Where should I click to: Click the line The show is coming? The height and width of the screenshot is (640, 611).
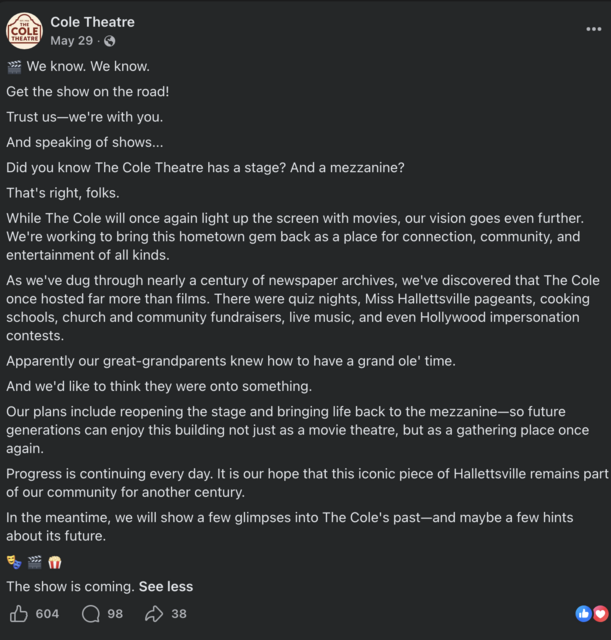[x=71, y=587]
